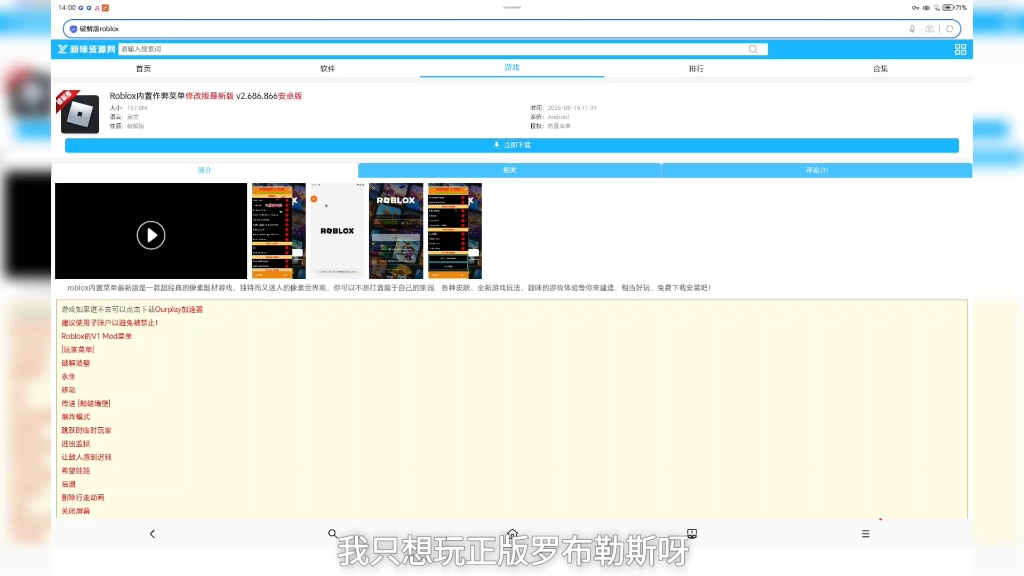Go to the 首页 tab
Image resolution: width=1024 pixels, height=576 pixels.
click(143, 69)
